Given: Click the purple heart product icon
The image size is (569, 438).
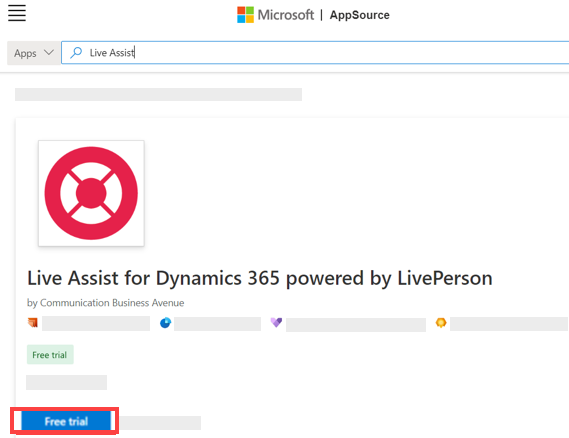Looking at the screenshot, I should point(276,322).
